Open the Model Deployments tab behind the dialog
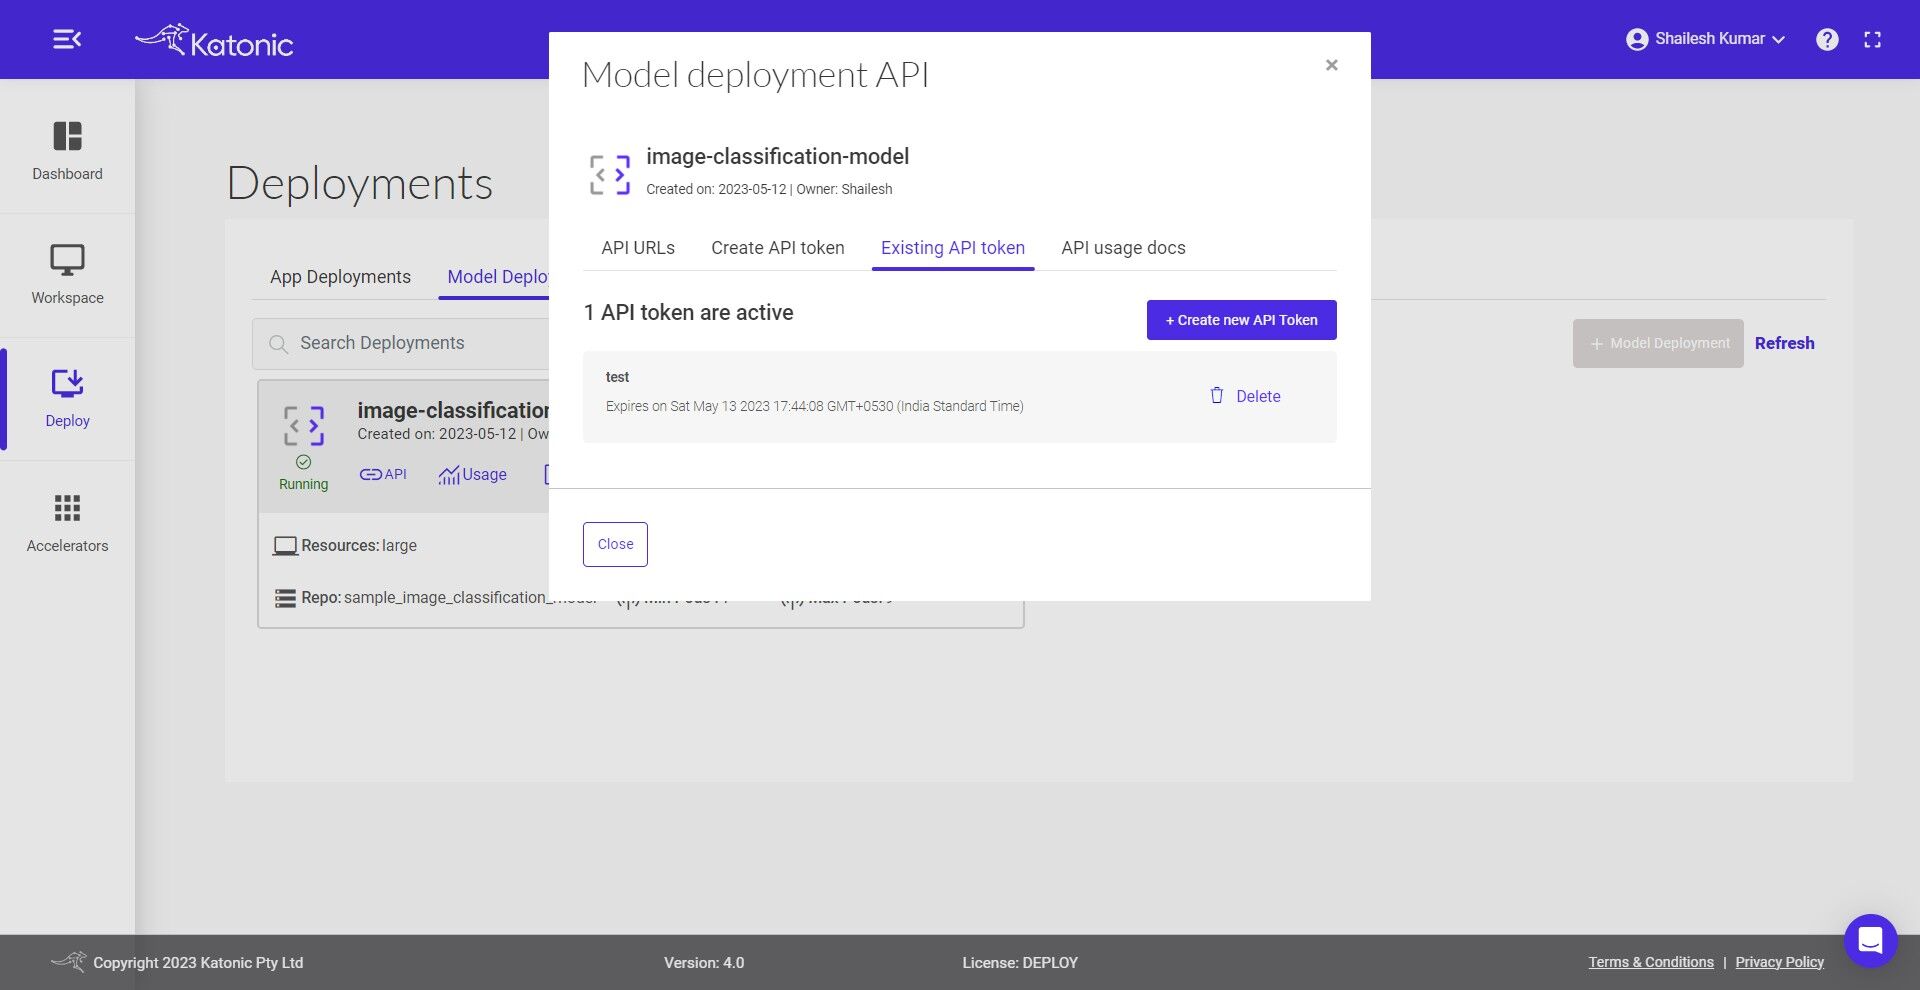Image resolution: width=1920 pixels, height=990 pixels. [x=497, y=277]
